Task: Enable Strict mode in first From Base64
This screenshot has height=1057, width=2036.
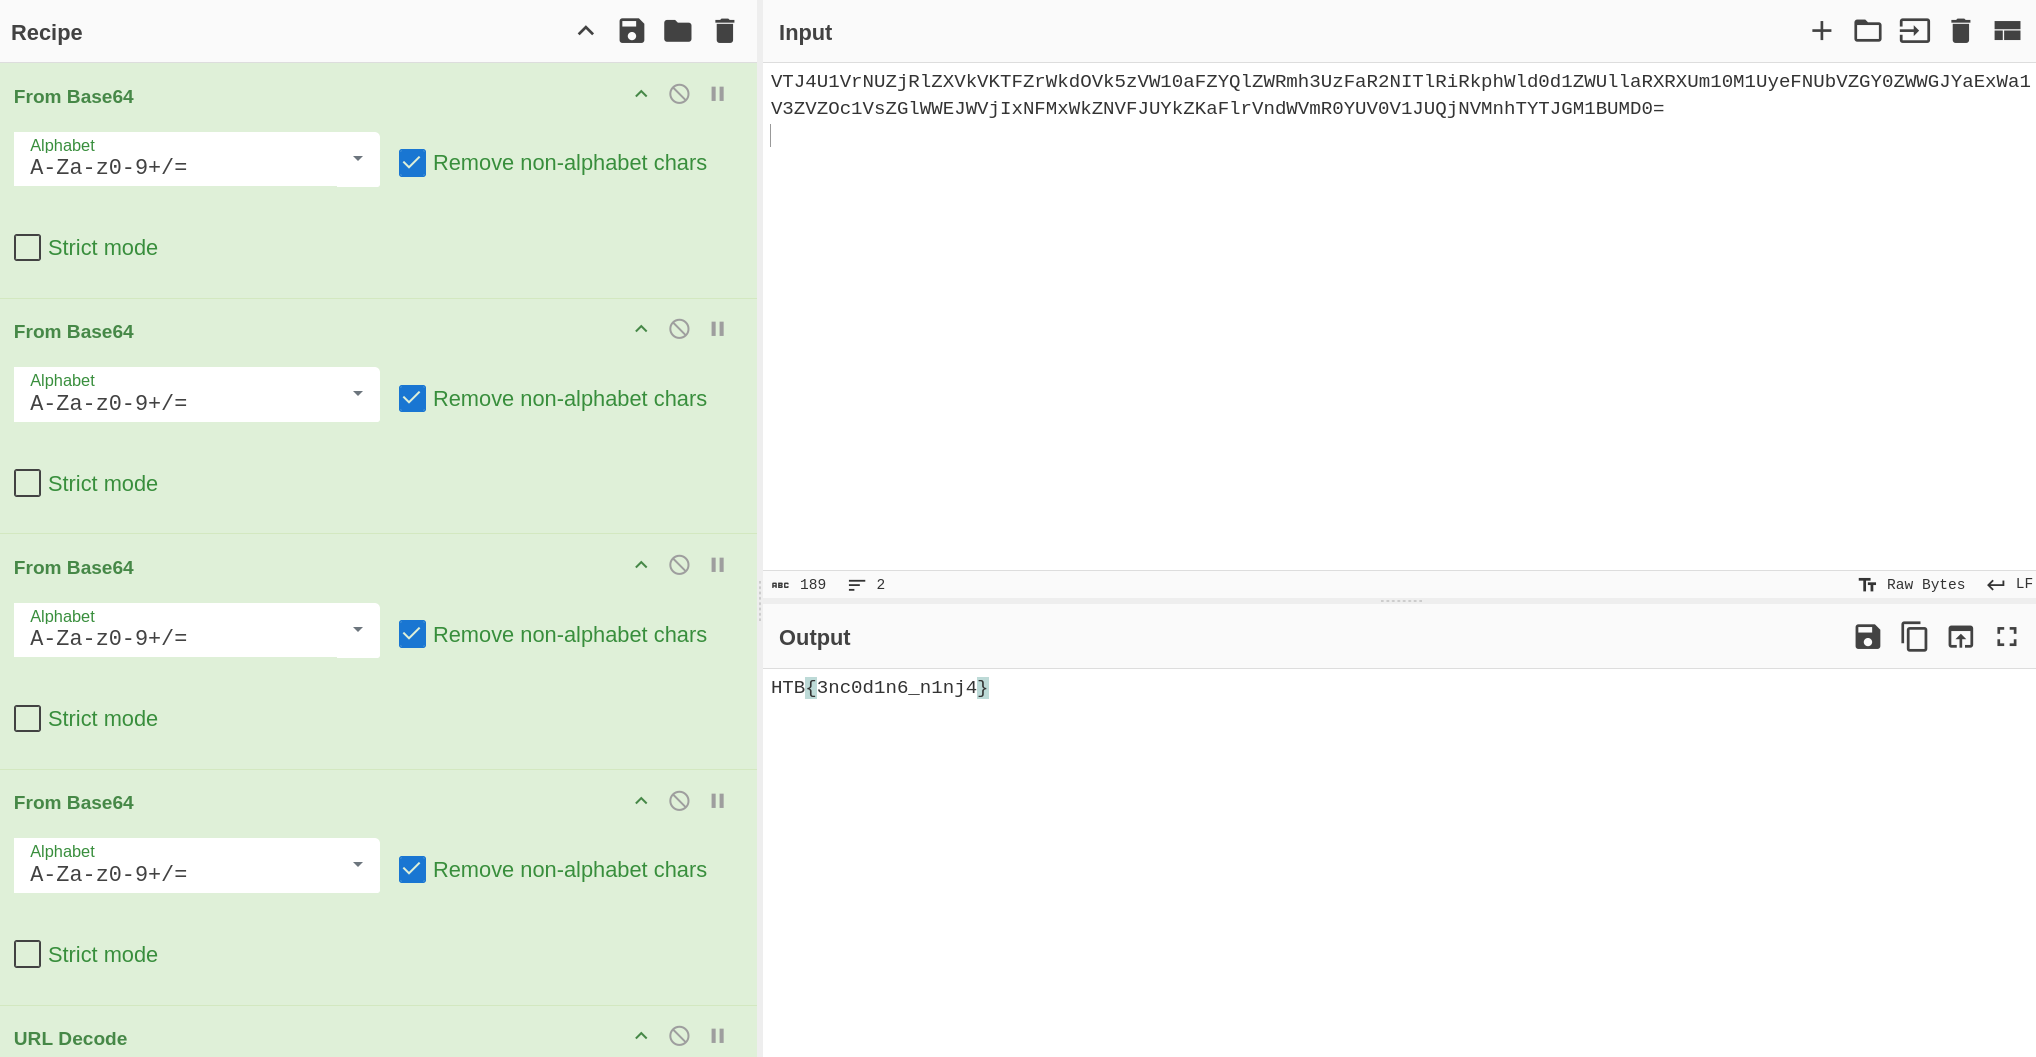Action: click(28, 247)
